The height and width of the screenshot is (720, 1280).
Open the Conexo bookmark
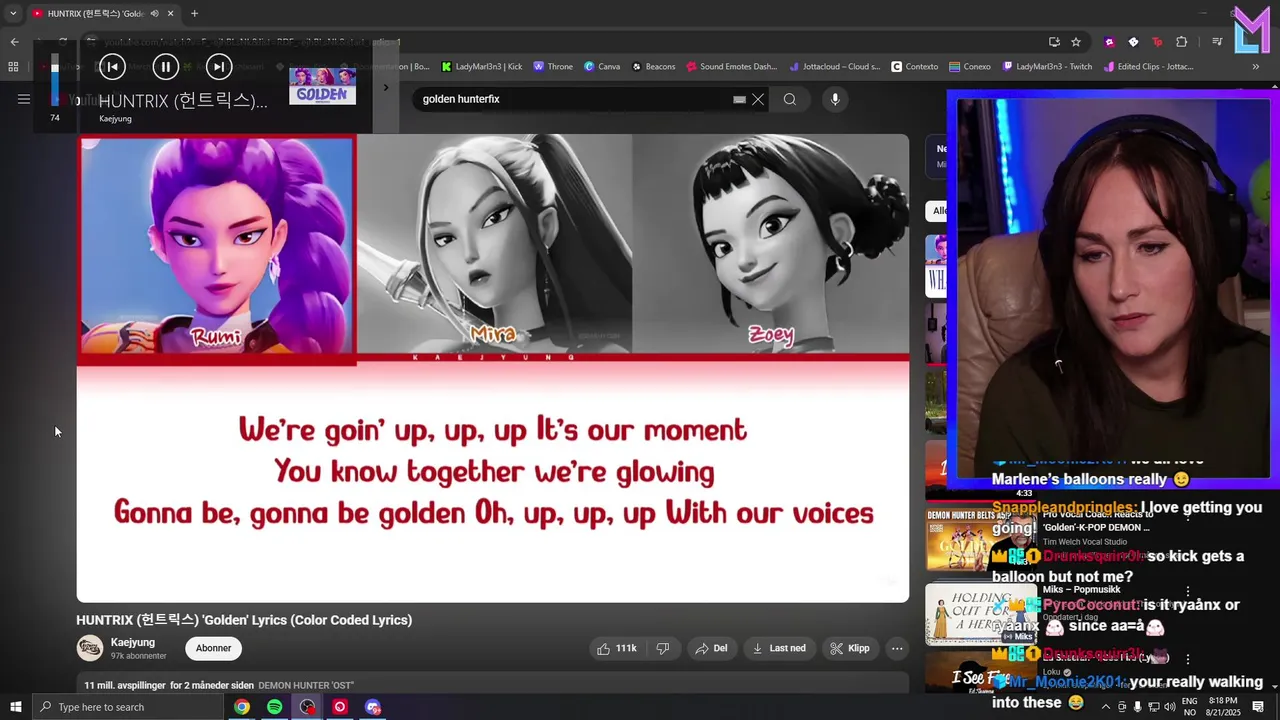[x=970, y=67]
